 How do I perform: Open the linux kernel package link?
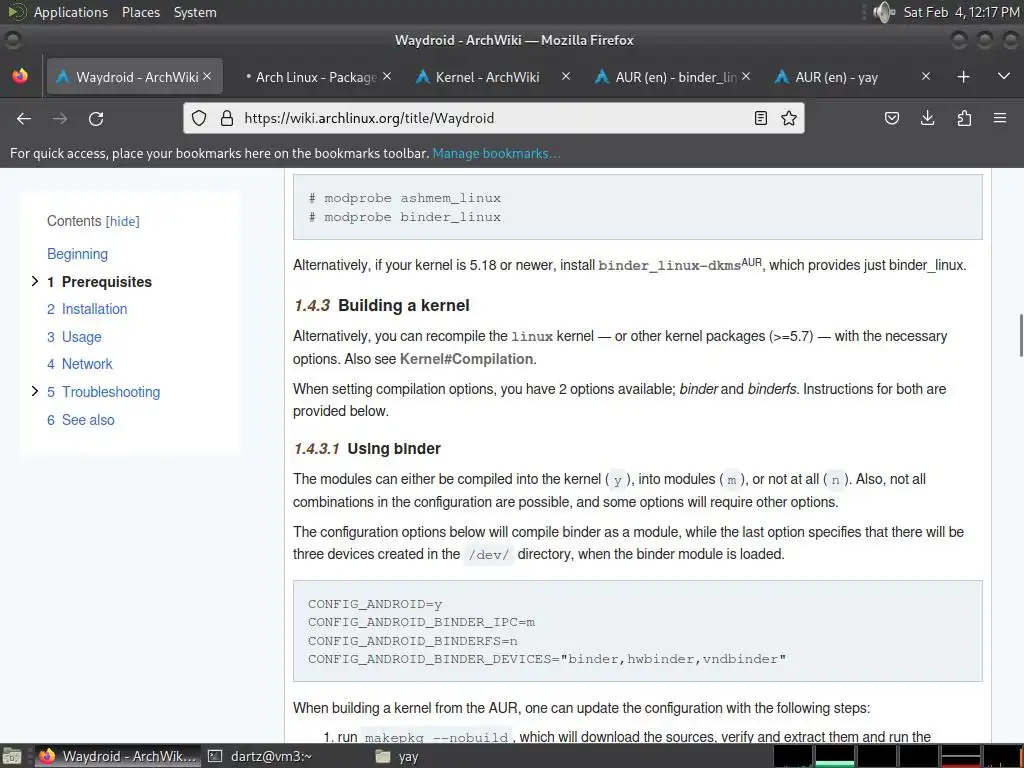[532, 336]
